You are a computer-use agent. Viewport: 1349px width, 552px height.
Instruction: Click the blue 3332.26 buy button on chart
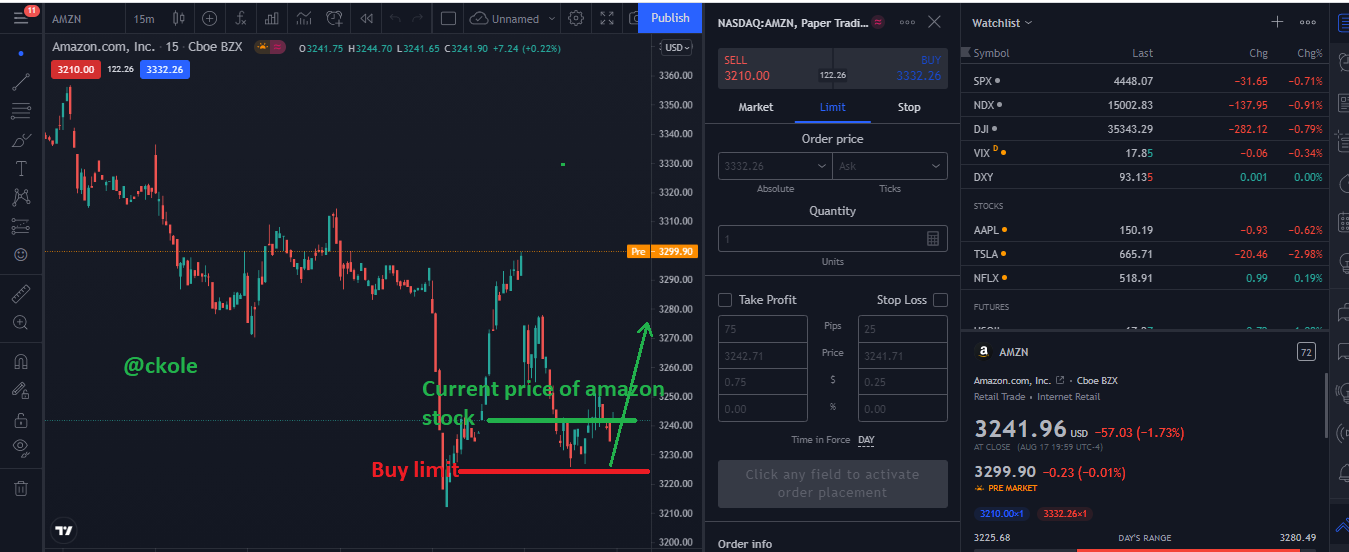[166, 69]
